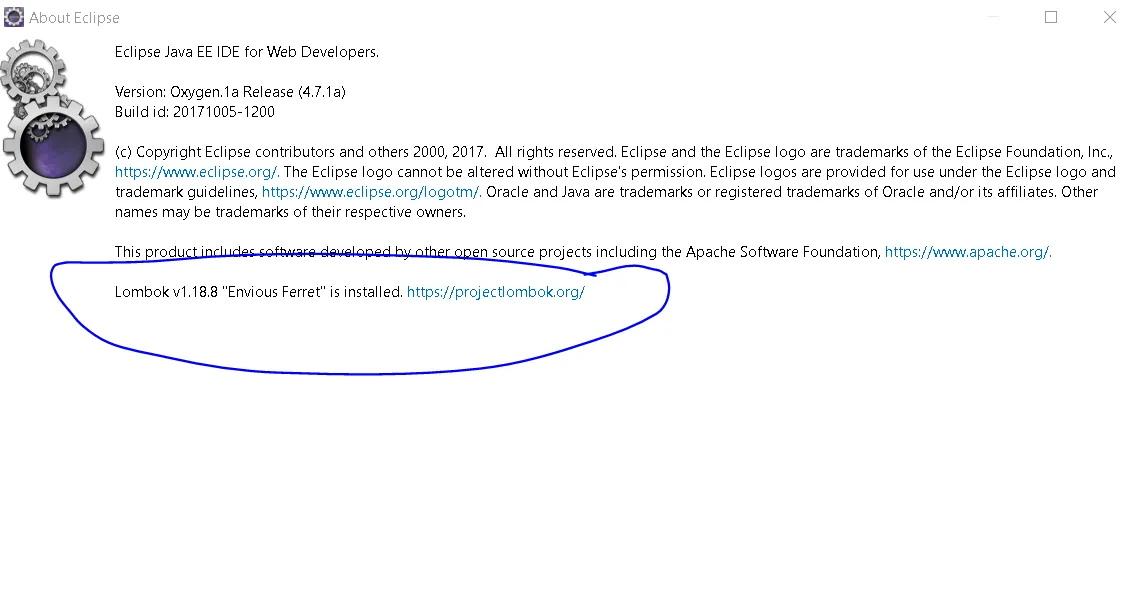Click the 'Lombok v1.18.8 "Envious Ferret" is installed' text
The width and height of the screenshot is (1129, 599).
(x=258, y=292)
